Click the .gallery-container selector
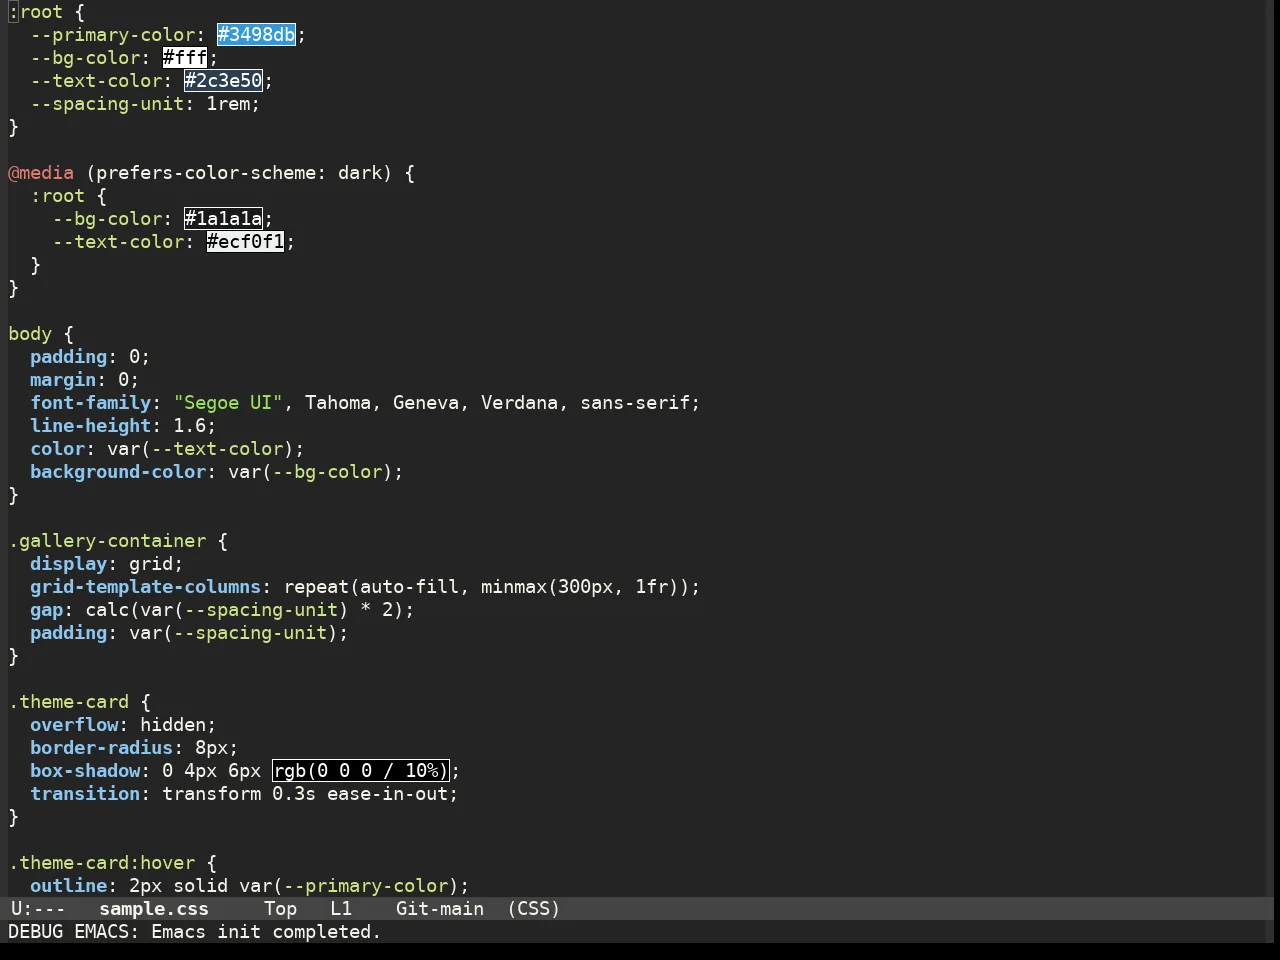 click(x=107, y=541)
